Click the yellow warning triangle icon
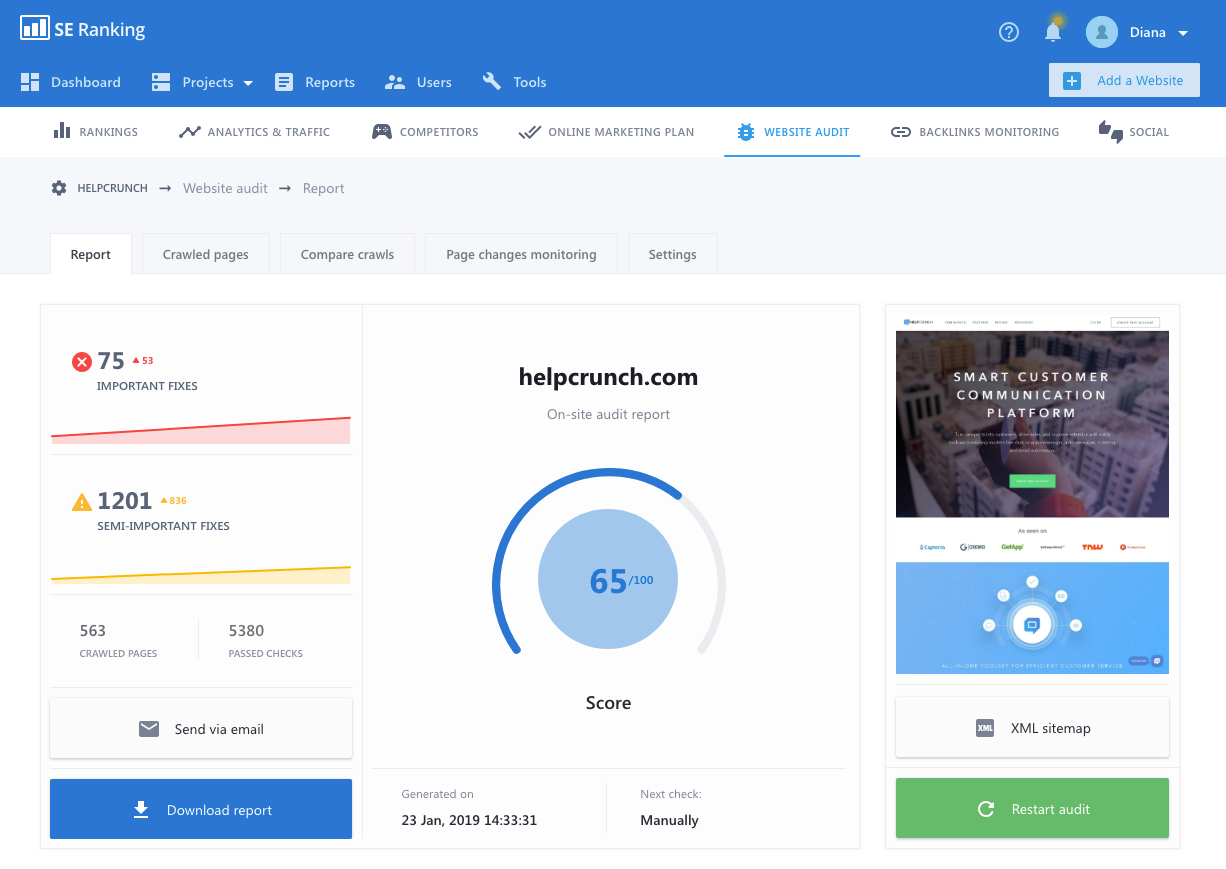The image size is (1226, 869). click(82, 502)
